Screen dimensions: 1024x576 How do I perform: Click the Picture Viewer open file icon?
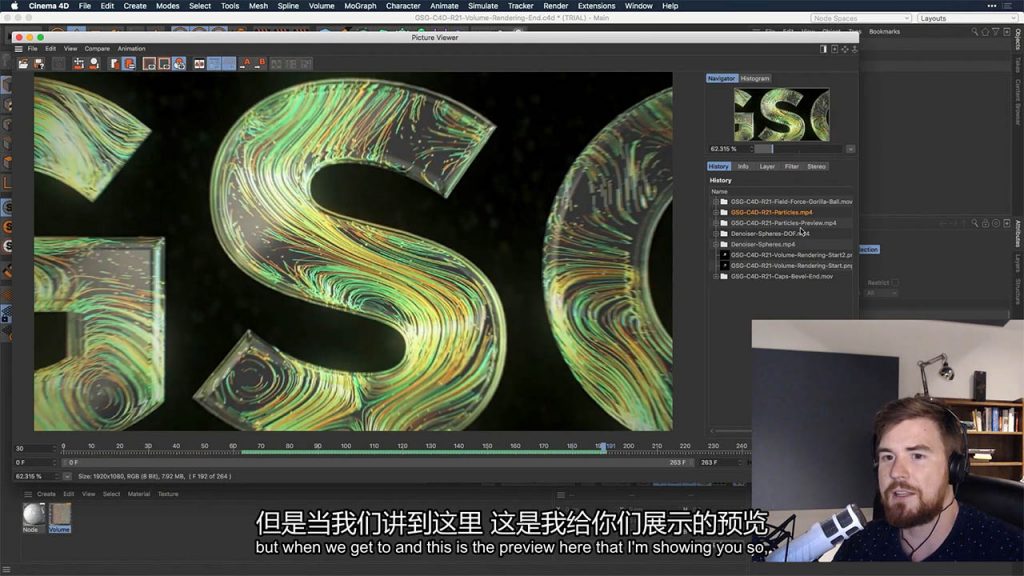pyautogui.click(x=23, y=63)
